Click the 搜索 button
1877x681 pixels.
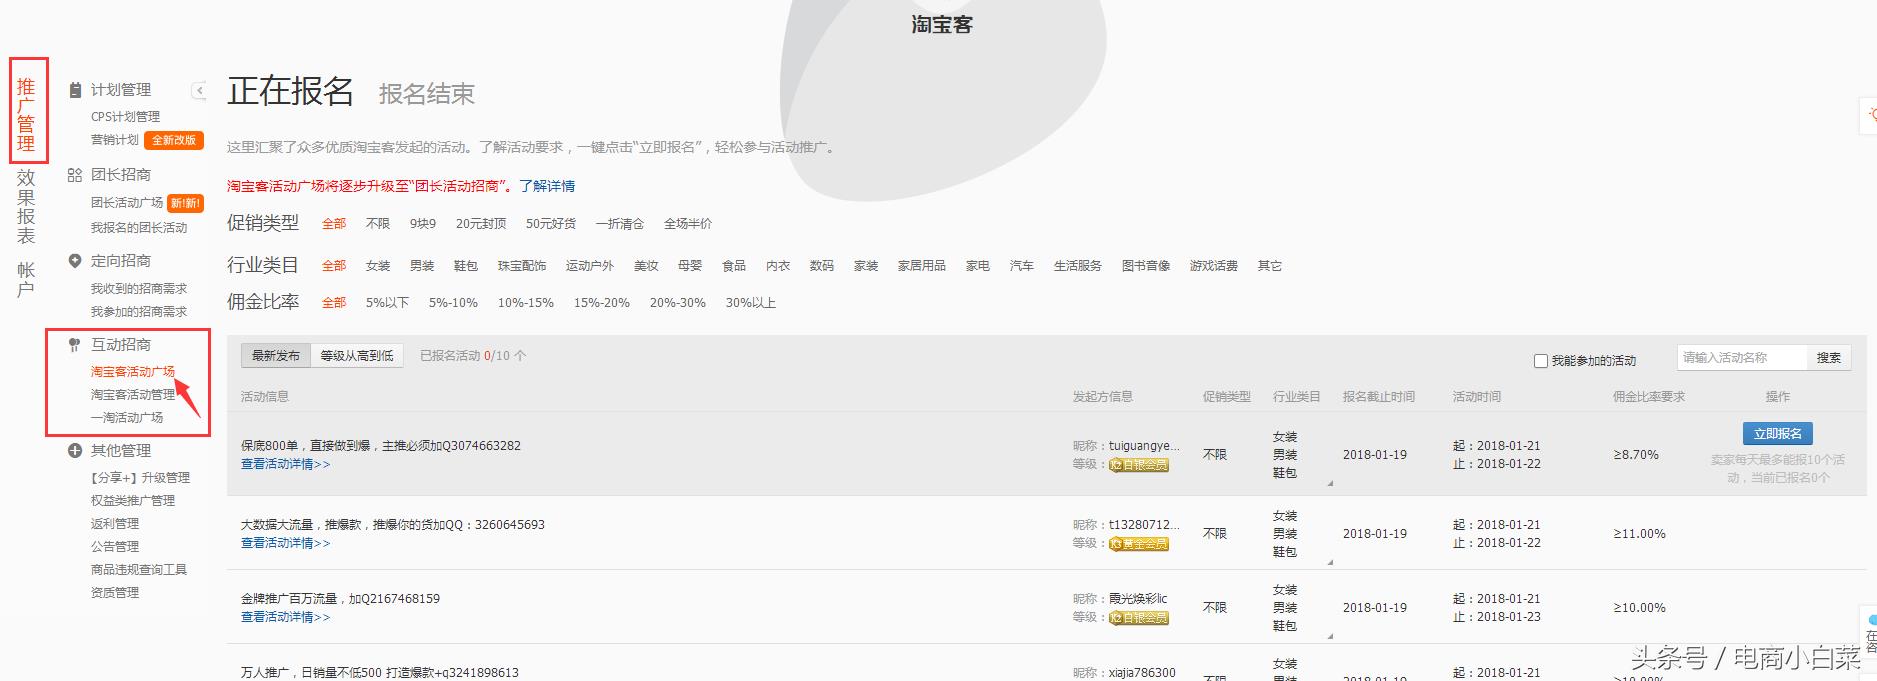[x=1829, y=358]
